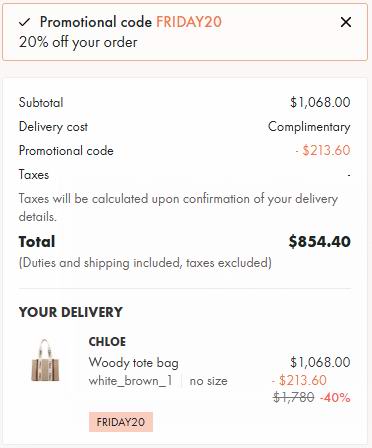Click the no size label
The height and width of the screenshot is (448, 372).
click(x=208, y=381)
